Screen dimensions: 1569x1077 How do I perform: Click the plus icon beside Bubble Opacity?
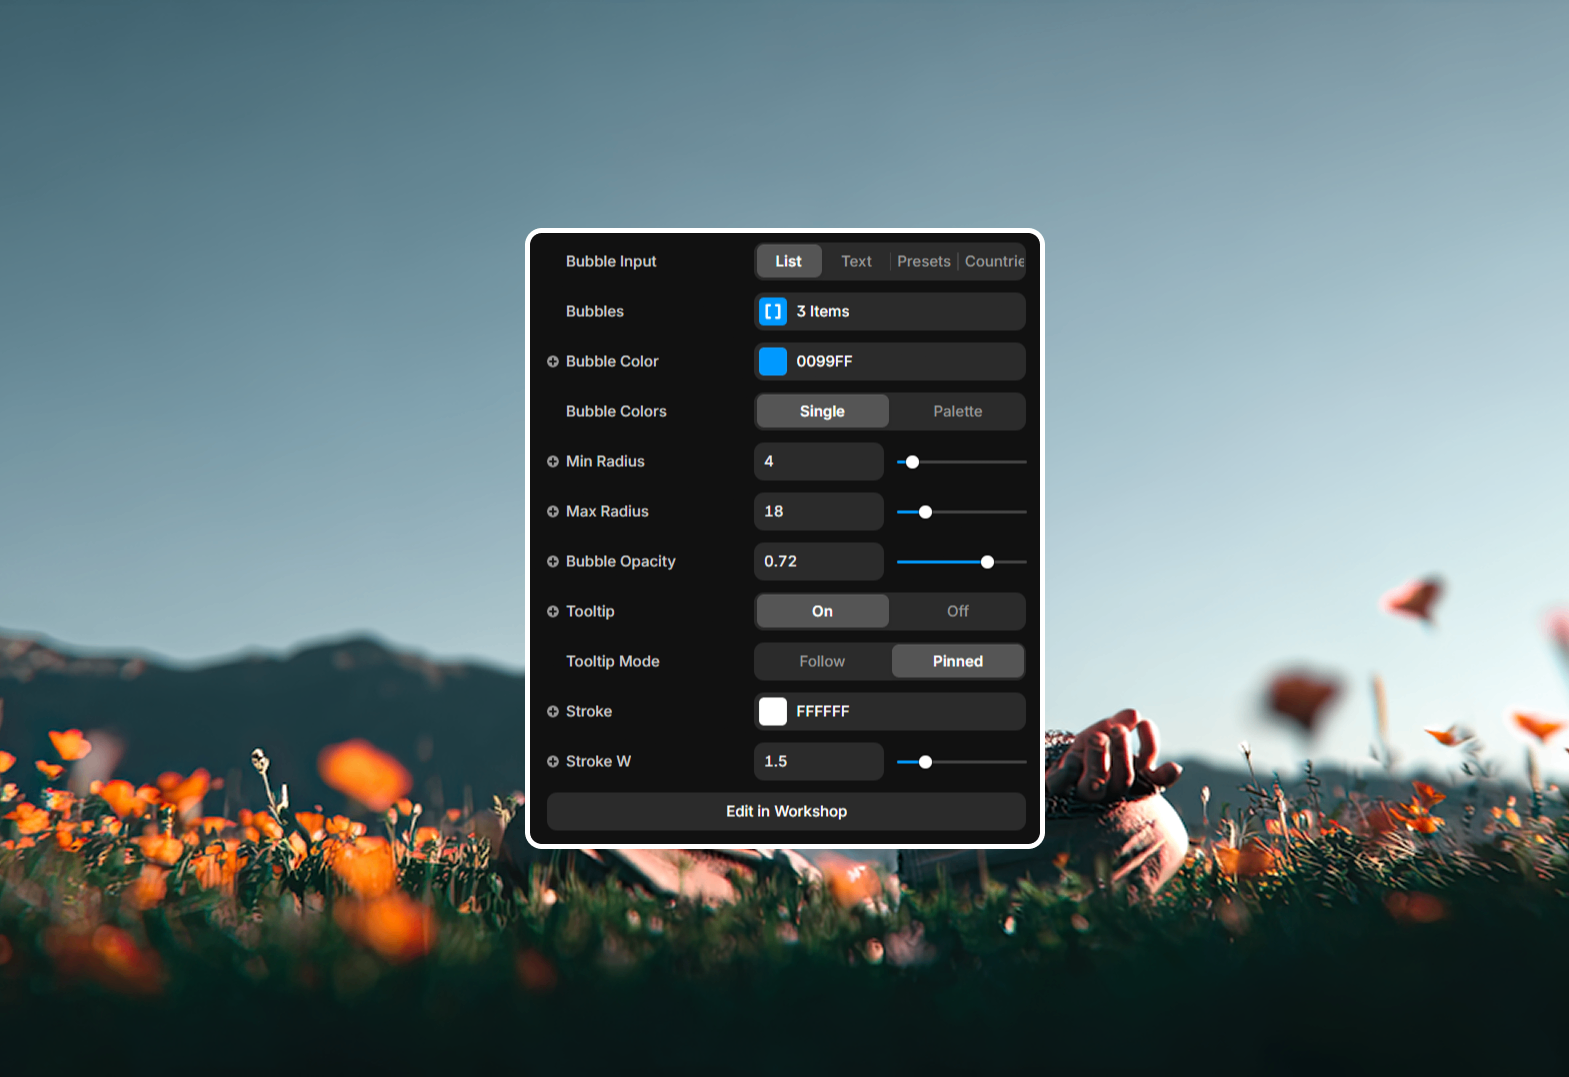pyautogui.click(x=552, y=561)
